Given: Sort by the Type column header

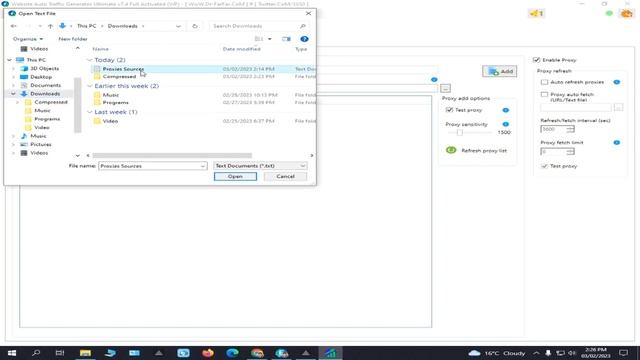Looking at the screenshot, I should coord(301,49).
